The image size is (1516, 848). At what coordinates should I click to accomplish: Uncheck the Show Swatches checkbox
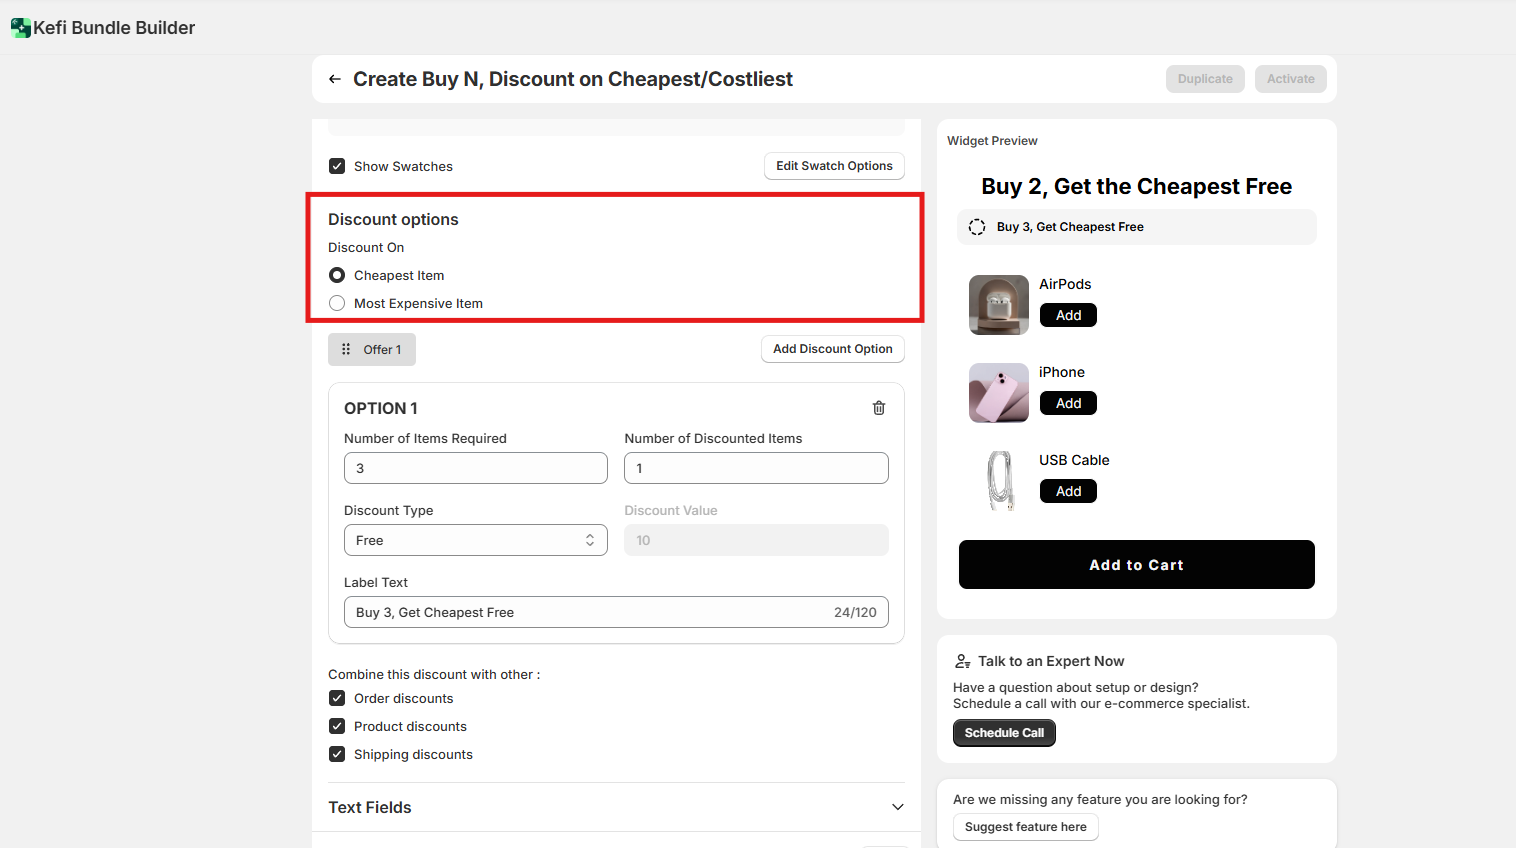click(x=337, y=166)
